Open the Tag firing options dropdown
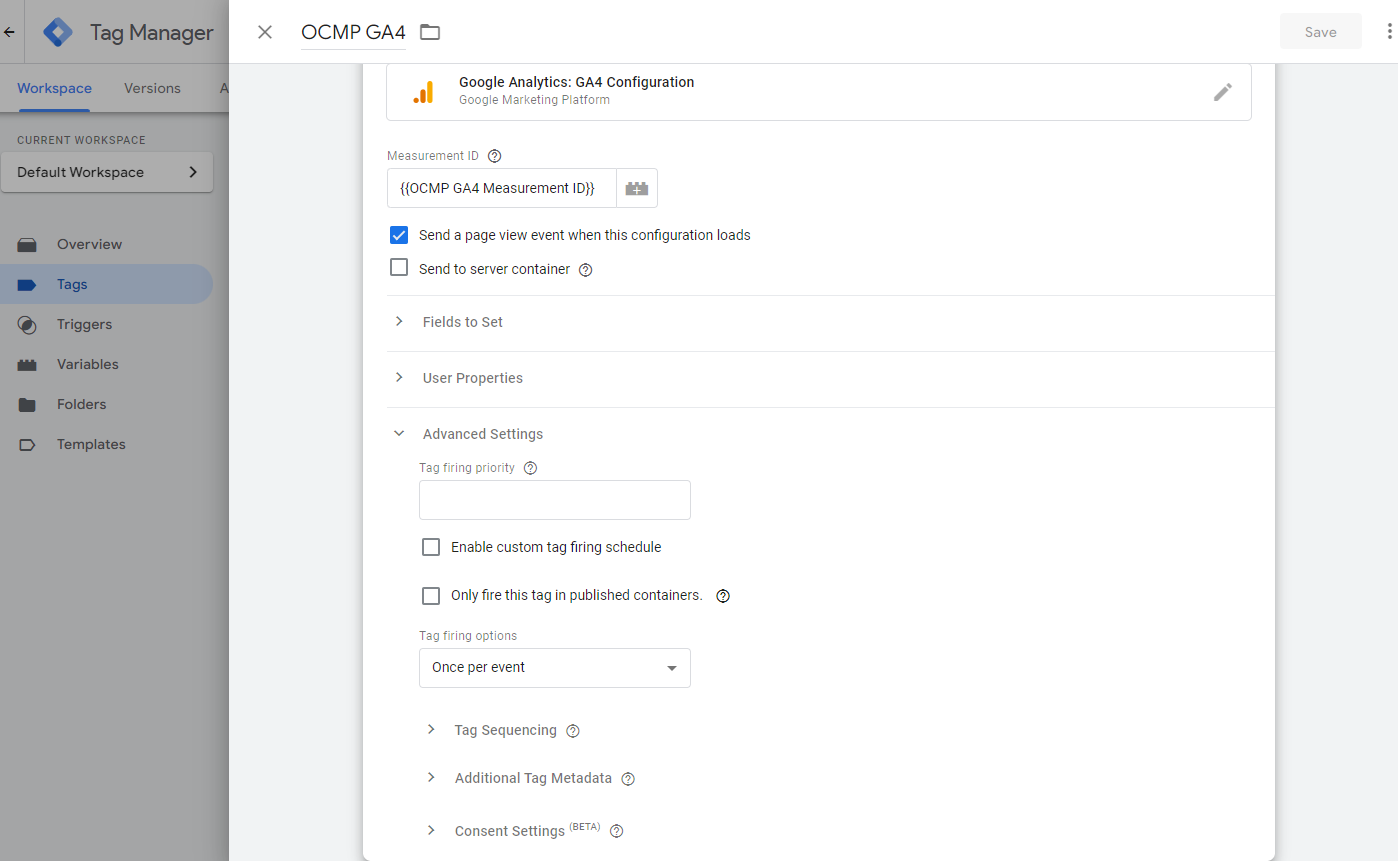The image size is (1398, 861). (555, 668)
